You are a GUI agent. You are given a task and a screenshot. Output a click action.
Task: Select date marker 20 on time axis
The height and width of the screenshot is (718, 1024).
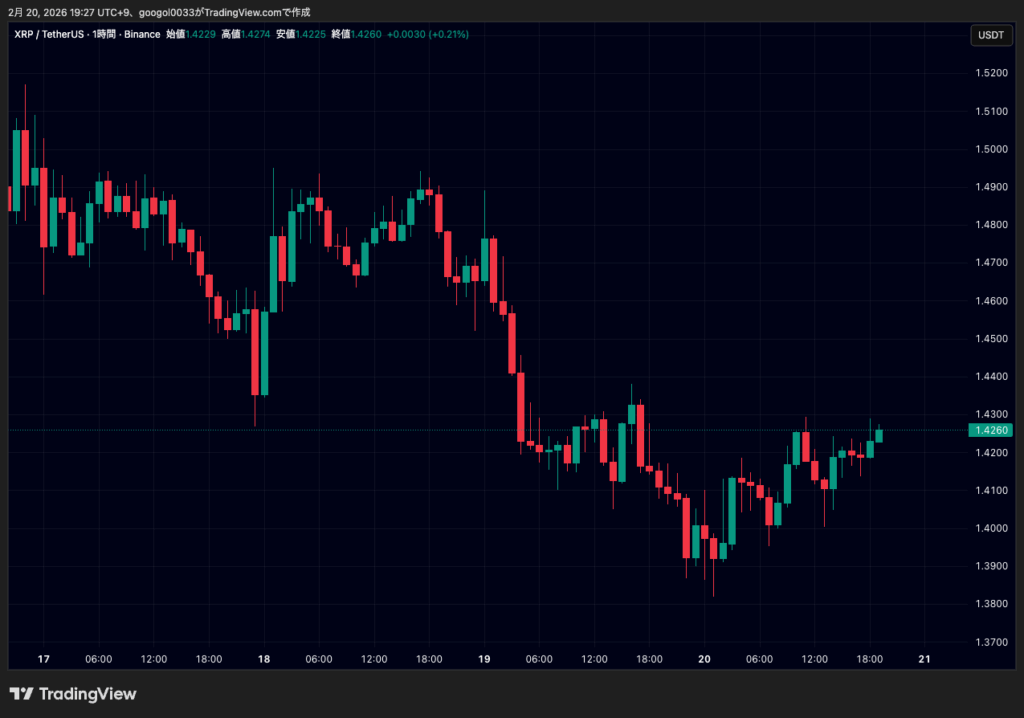click(x=703, y=660)
